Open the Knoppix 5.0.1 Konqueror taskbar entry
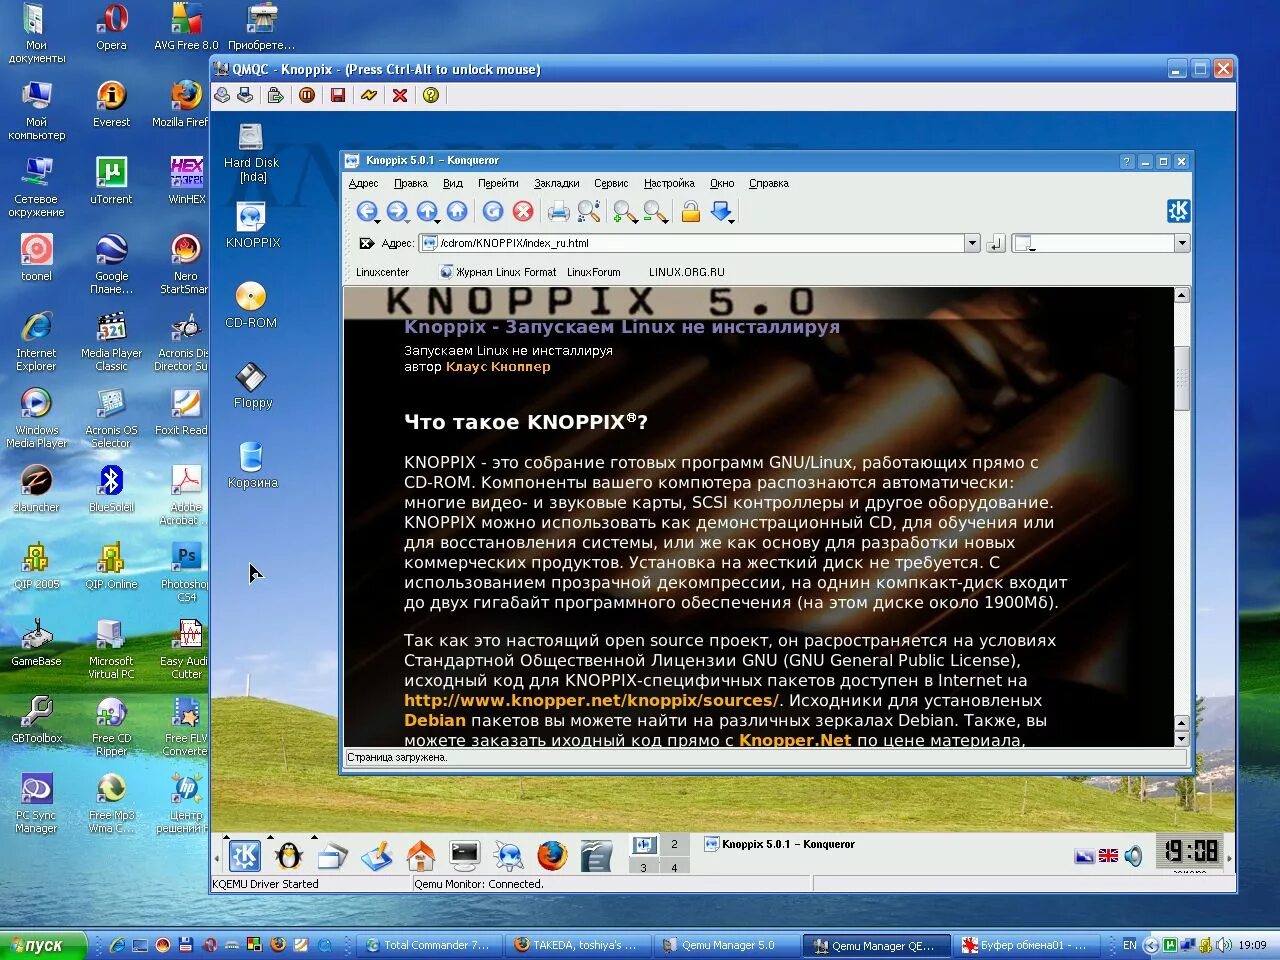 coord(780,845)
